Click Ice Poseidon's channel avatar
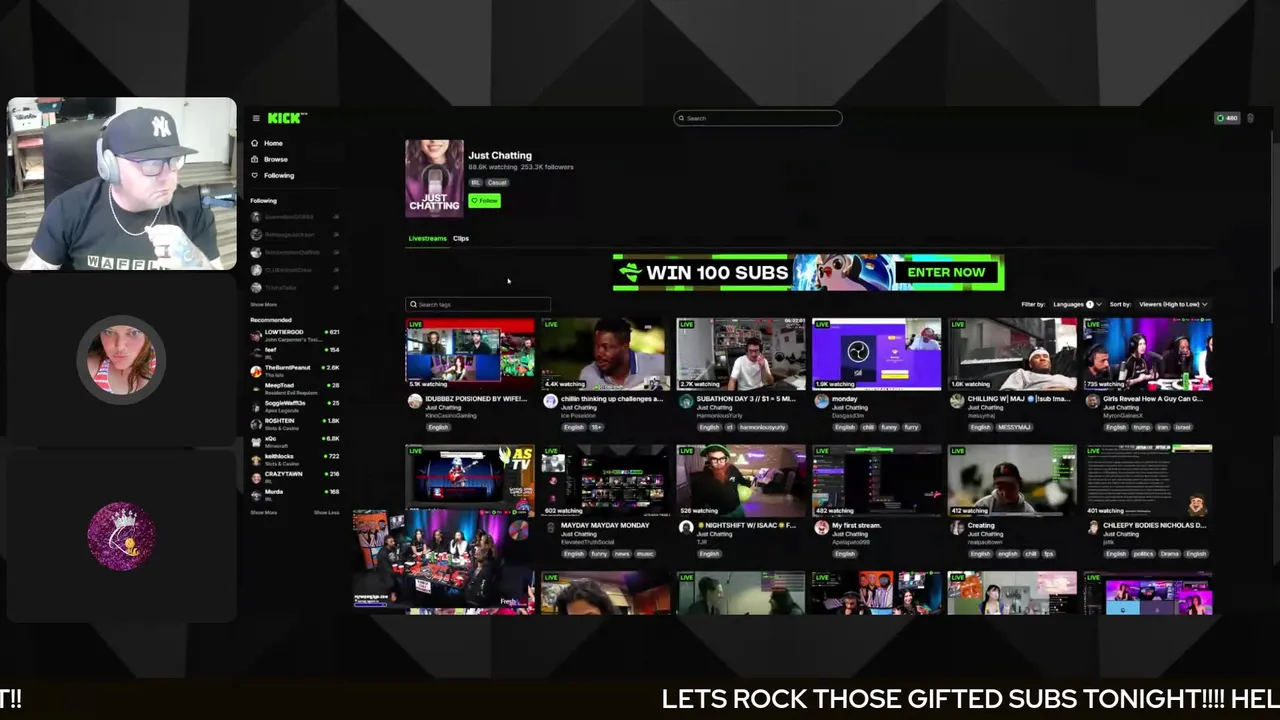The image size is (1280, 720). point(550,401)
